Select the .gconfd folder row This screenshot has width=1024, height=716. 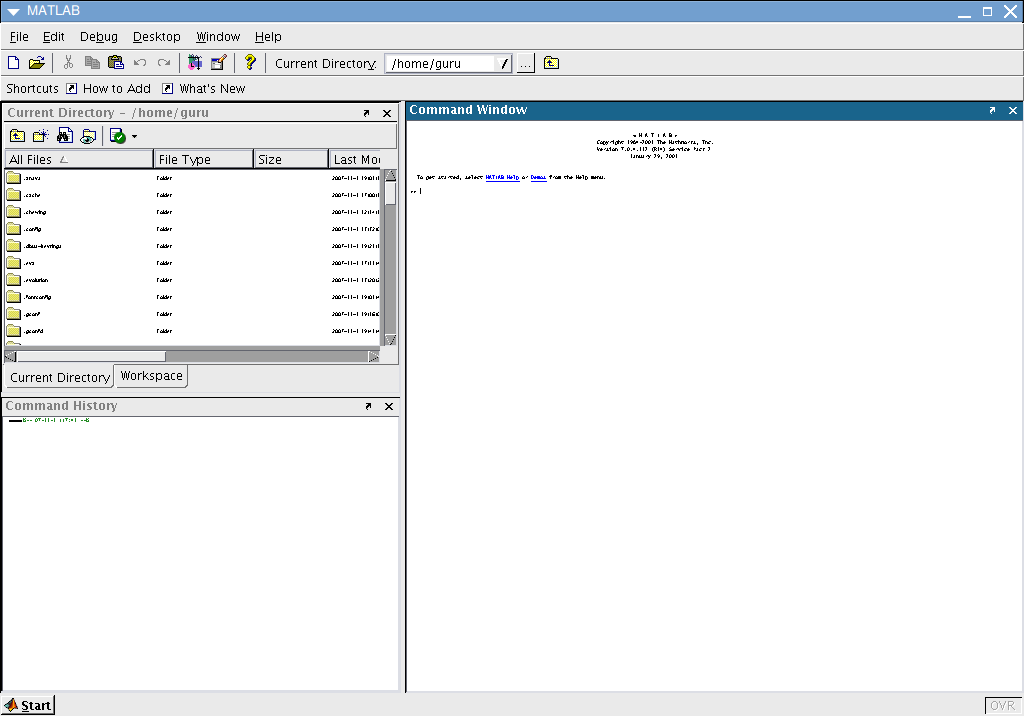click(x=192, y=331)
